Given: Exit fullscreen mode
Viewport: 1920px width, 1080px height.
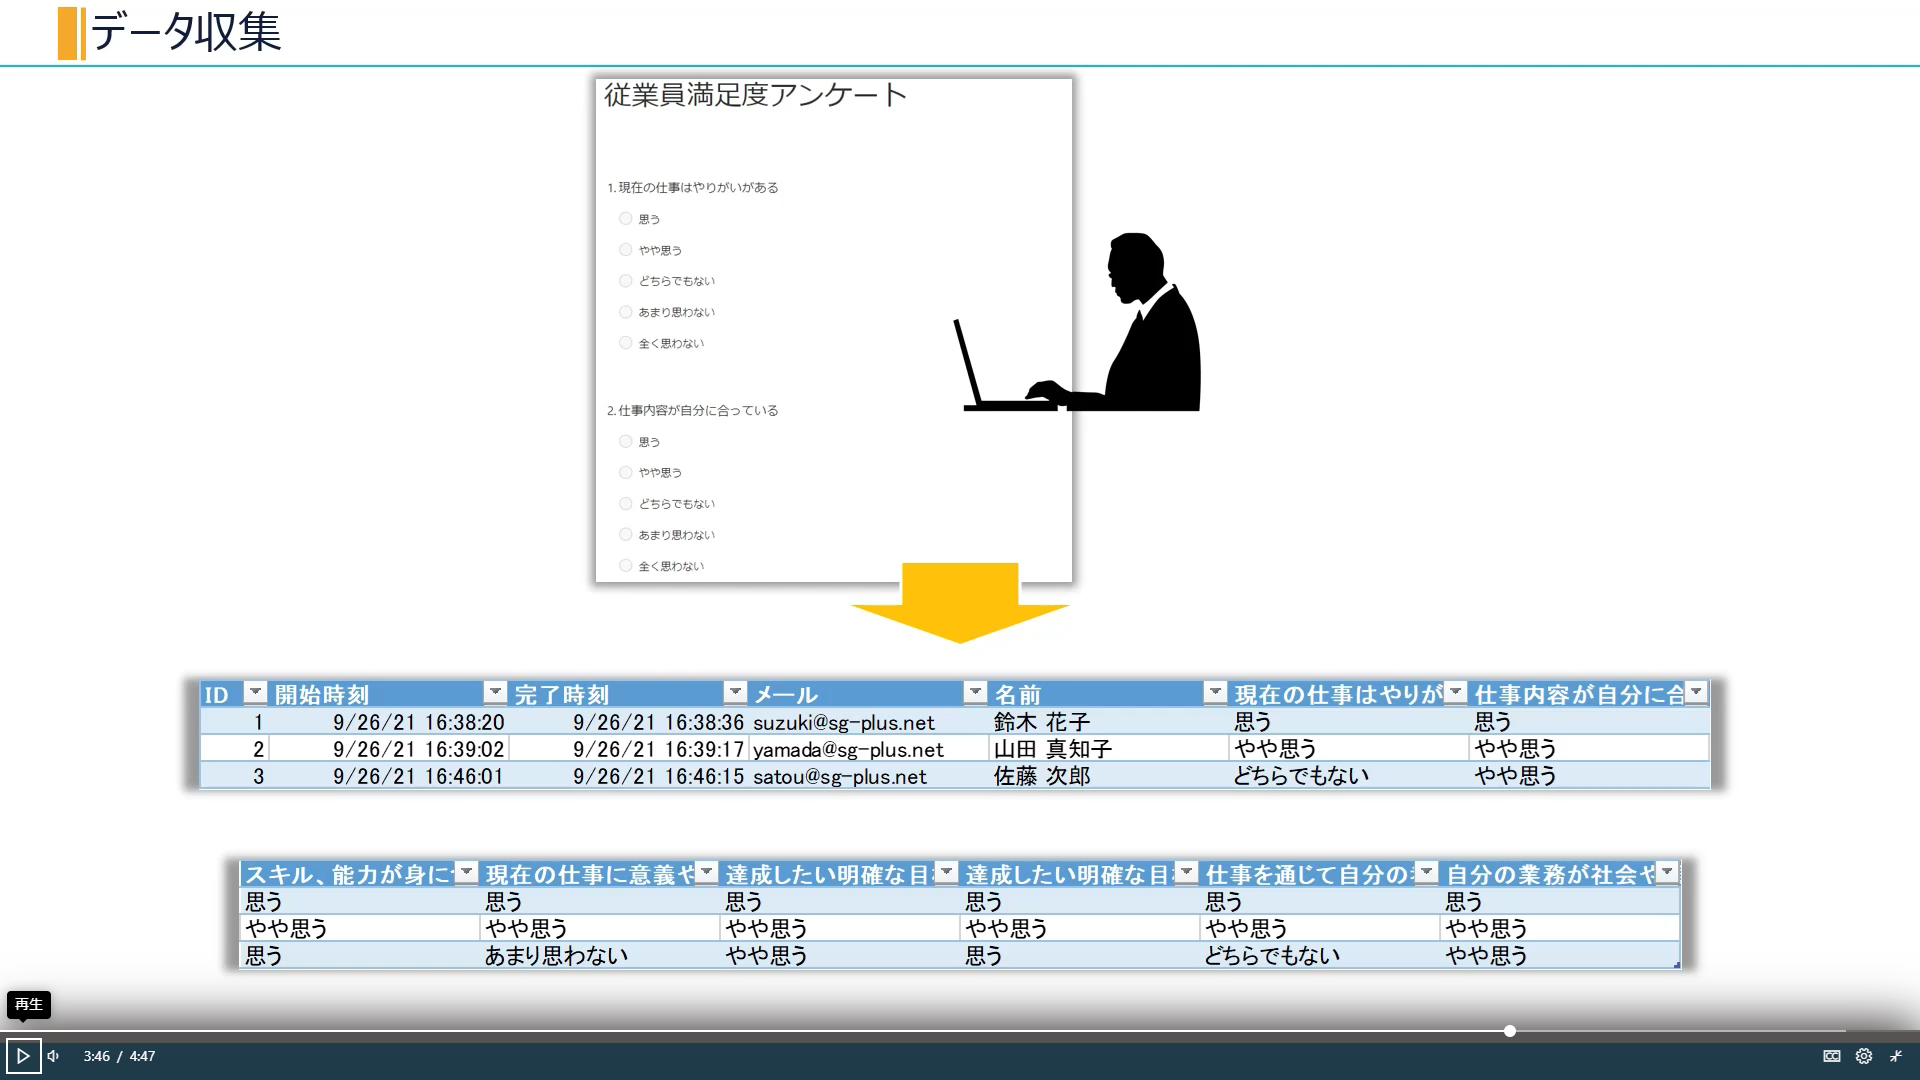Looking at the screenshot, I should (1897, 1055).
